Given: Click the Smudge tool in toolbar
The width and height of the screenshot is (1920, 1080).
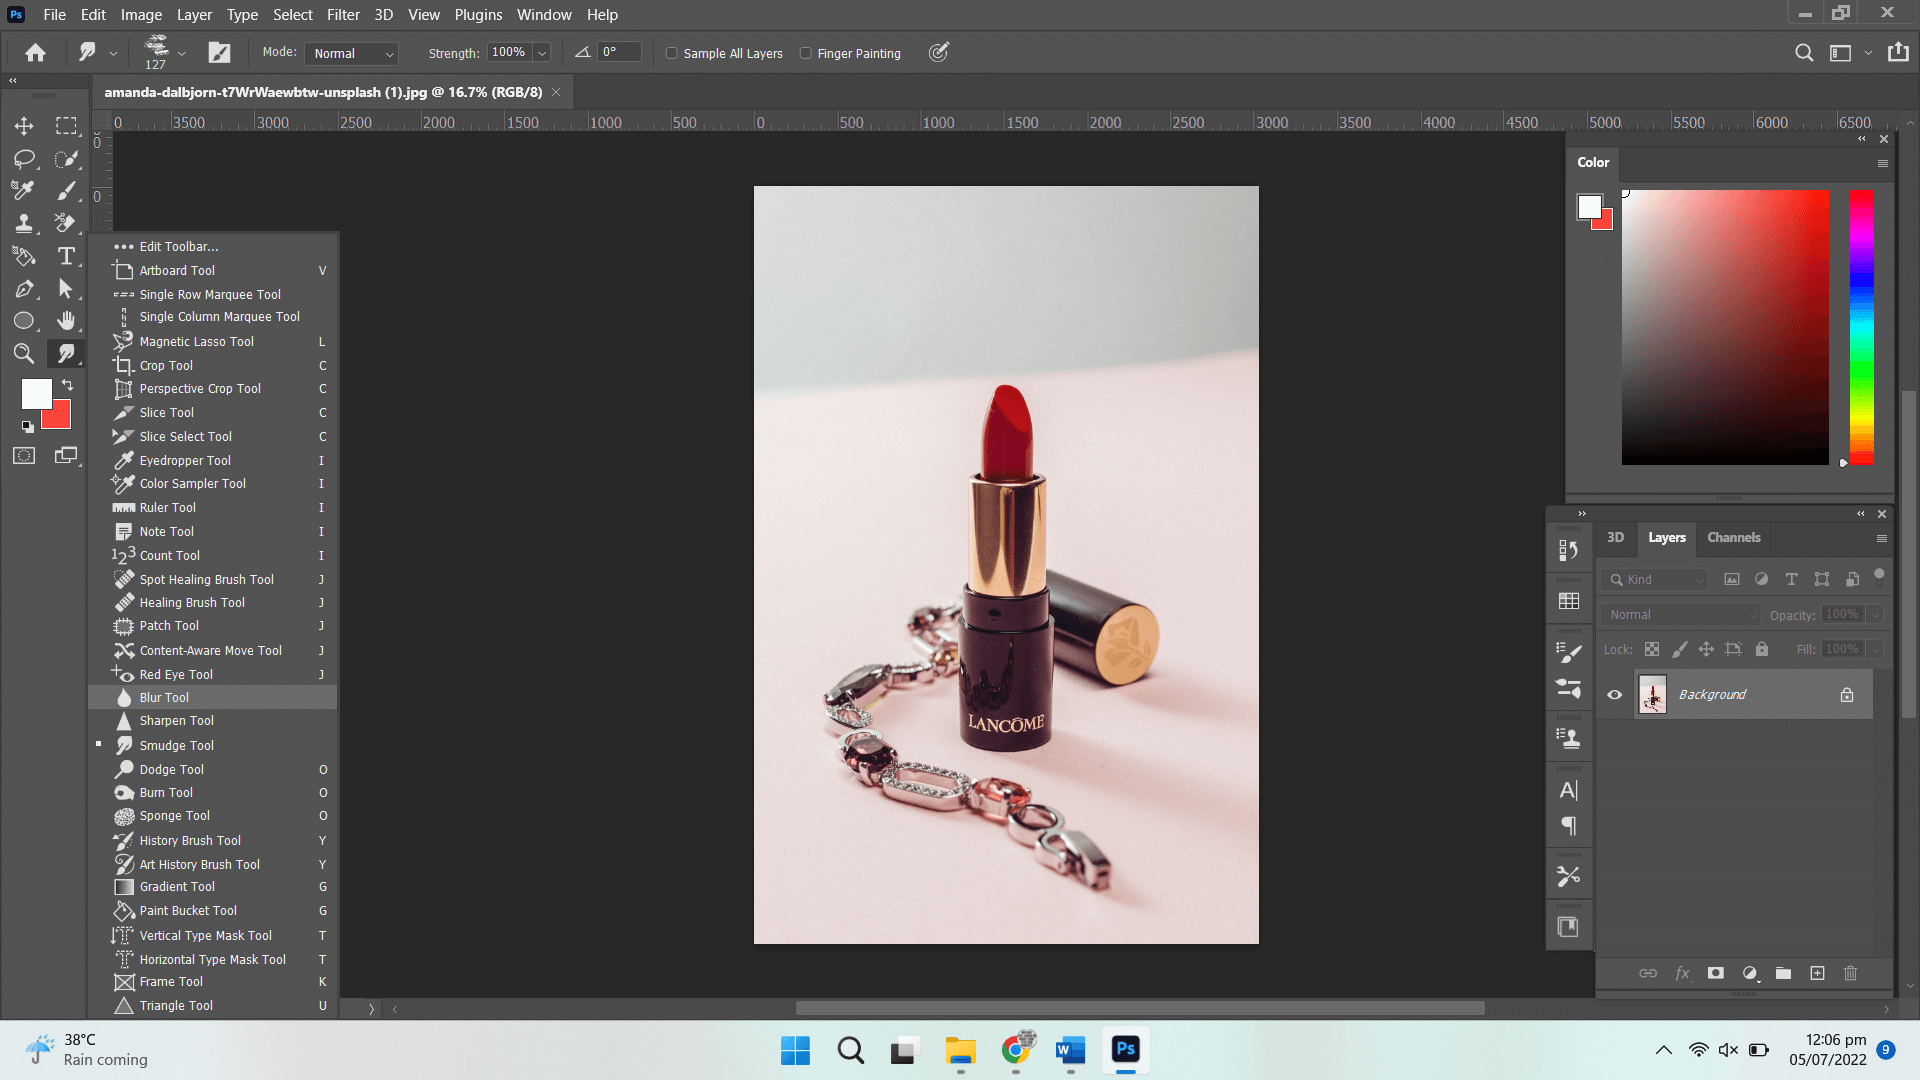Looking at the screenshot, I should 66,353.
